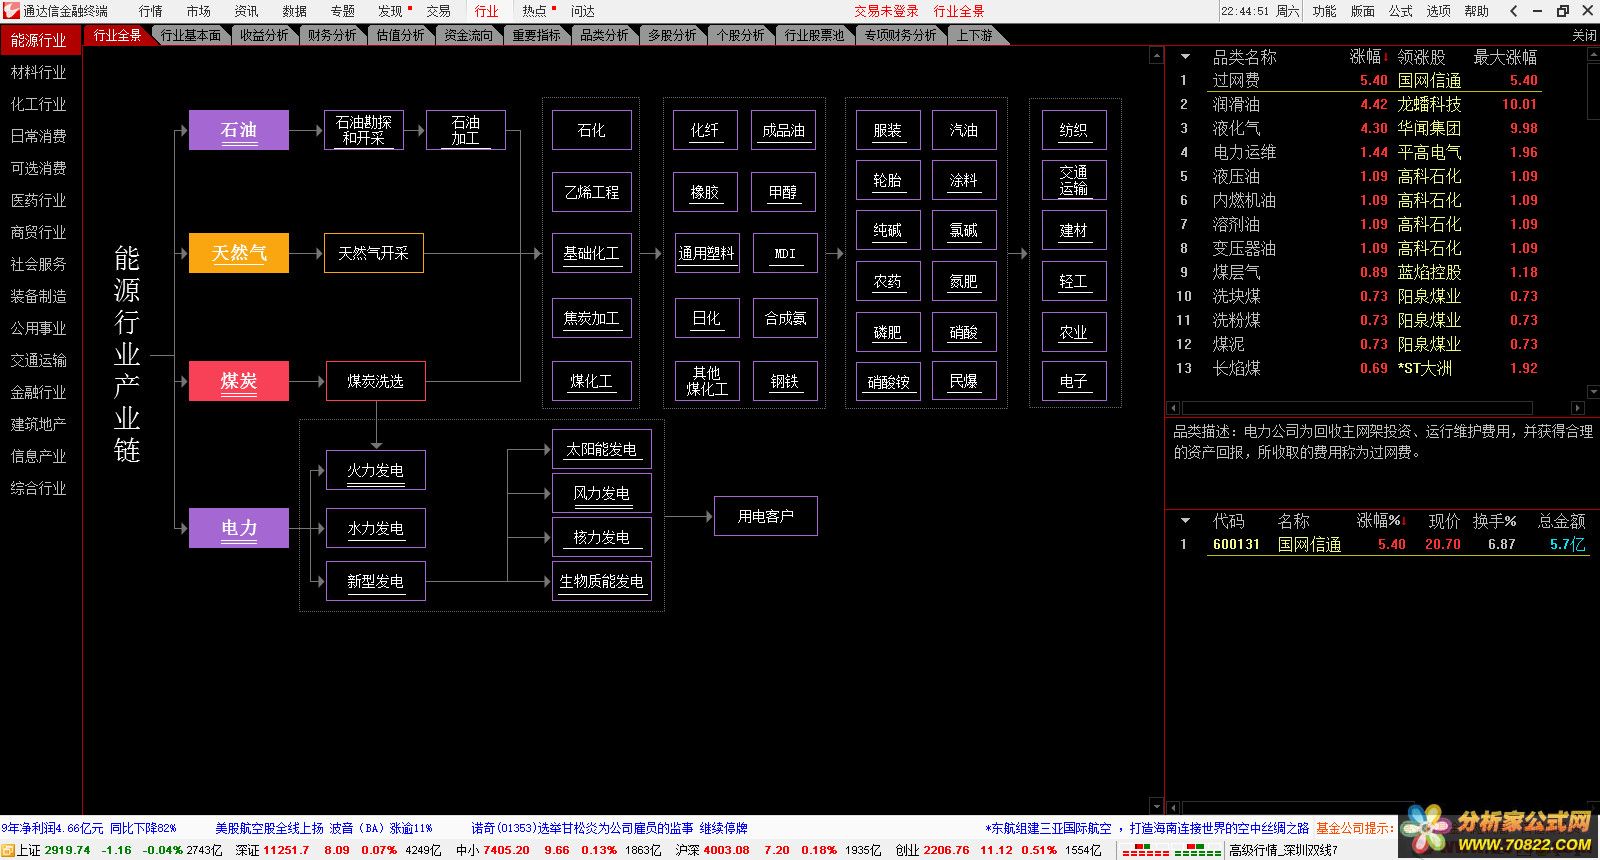Open the 公式 menu
This screenshot has height=860, width=1600.
coord(1400,11)
